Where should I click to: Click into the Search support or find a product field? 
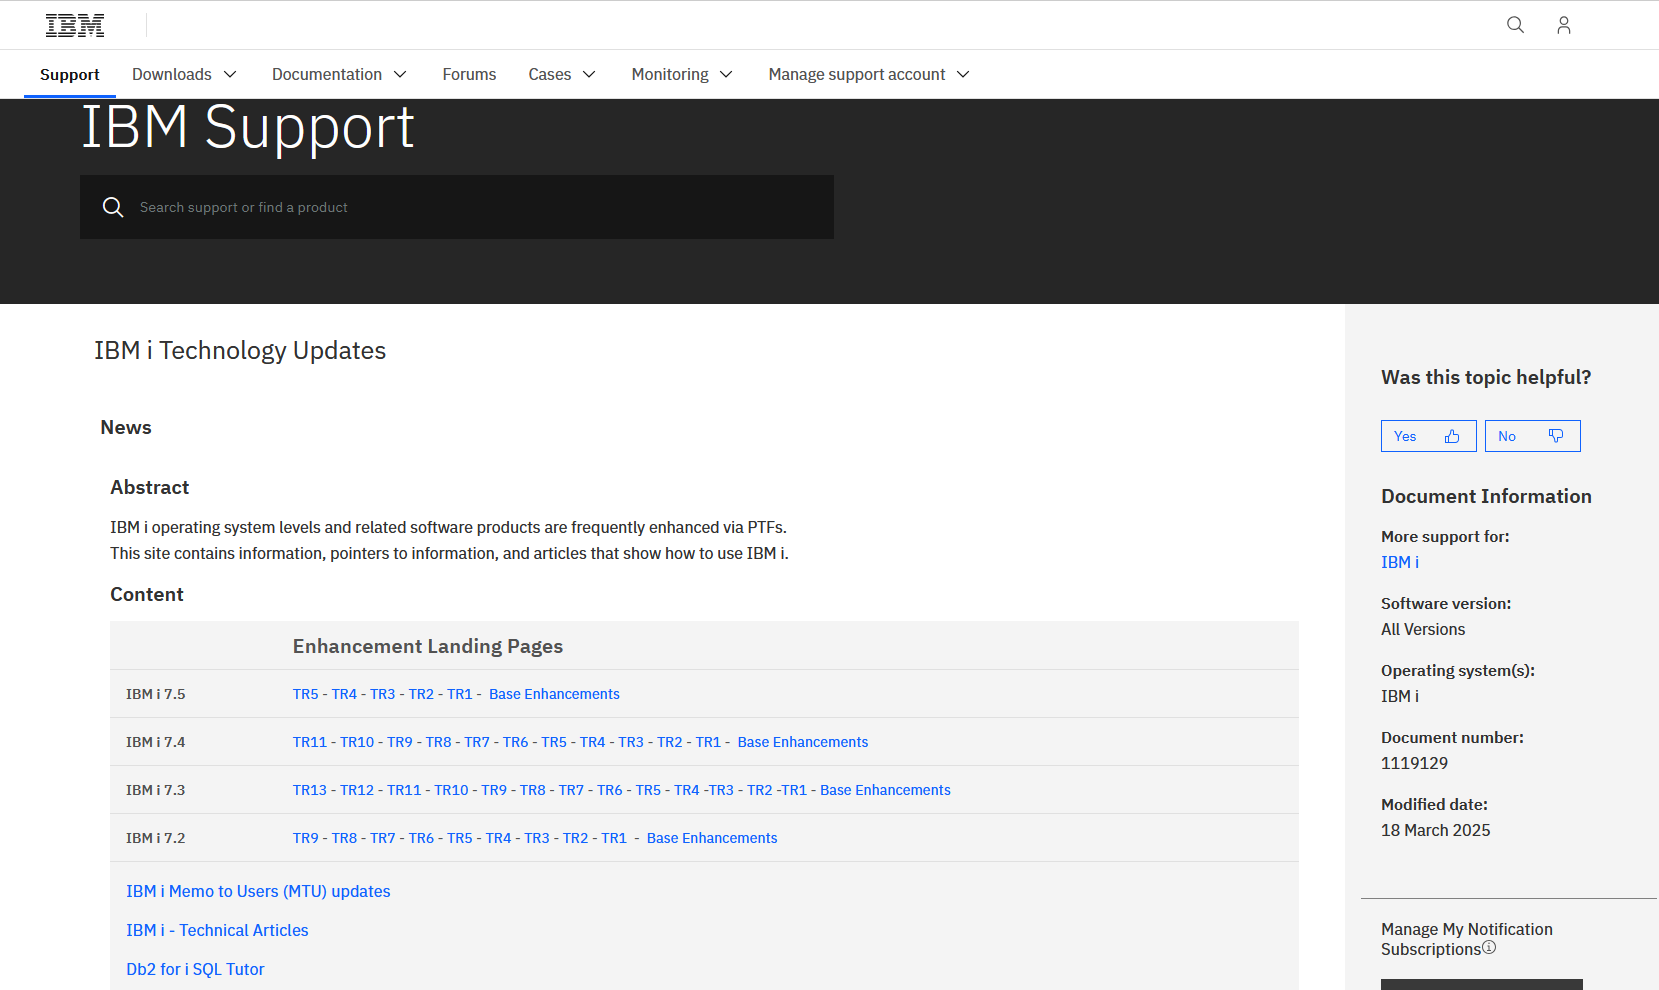click(x=457, y=207)
